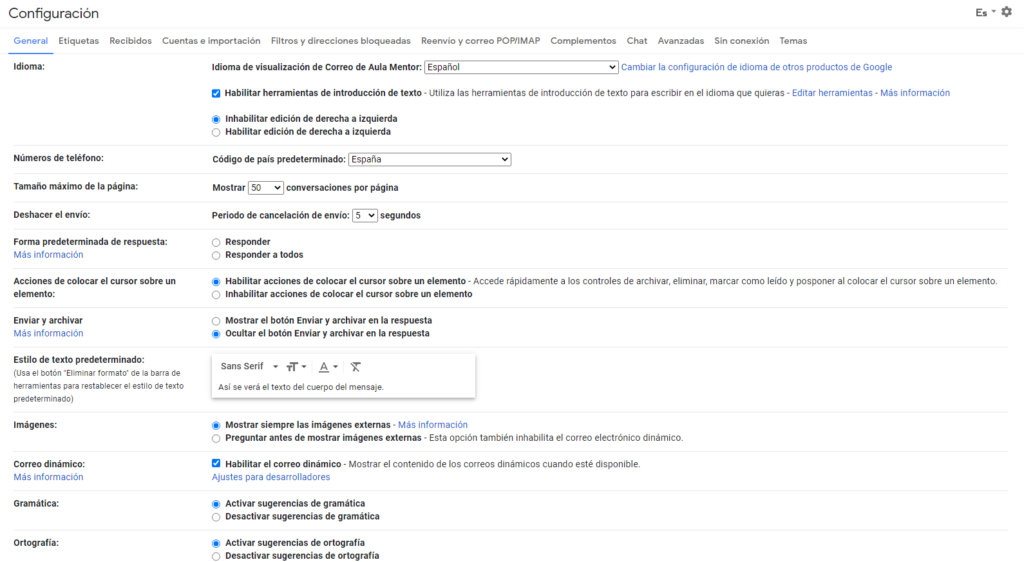Select the Responder radio option
This screenshot has height=562, width=1024.
point(216,243)
